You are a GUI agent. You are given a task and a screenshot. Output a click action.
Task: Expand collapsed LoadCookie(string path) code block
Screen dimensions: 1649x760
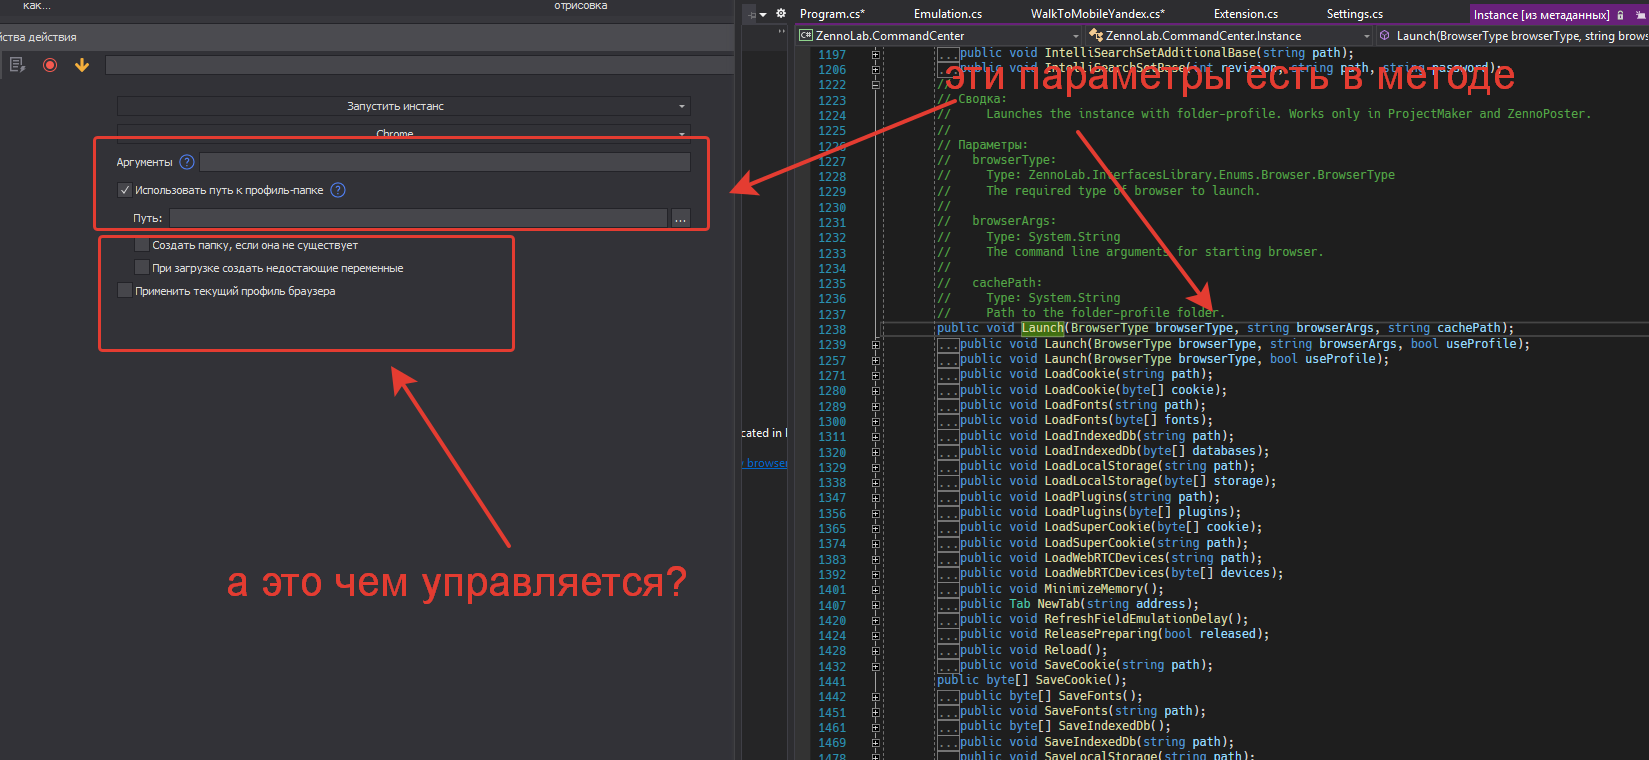pos(876,375)
